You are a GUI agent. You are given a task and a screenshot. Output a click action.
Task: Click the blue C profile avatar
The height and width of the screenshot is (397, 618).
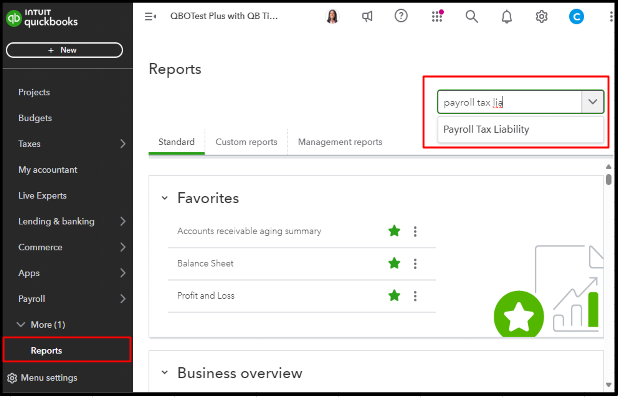click(x=576, y=17)
